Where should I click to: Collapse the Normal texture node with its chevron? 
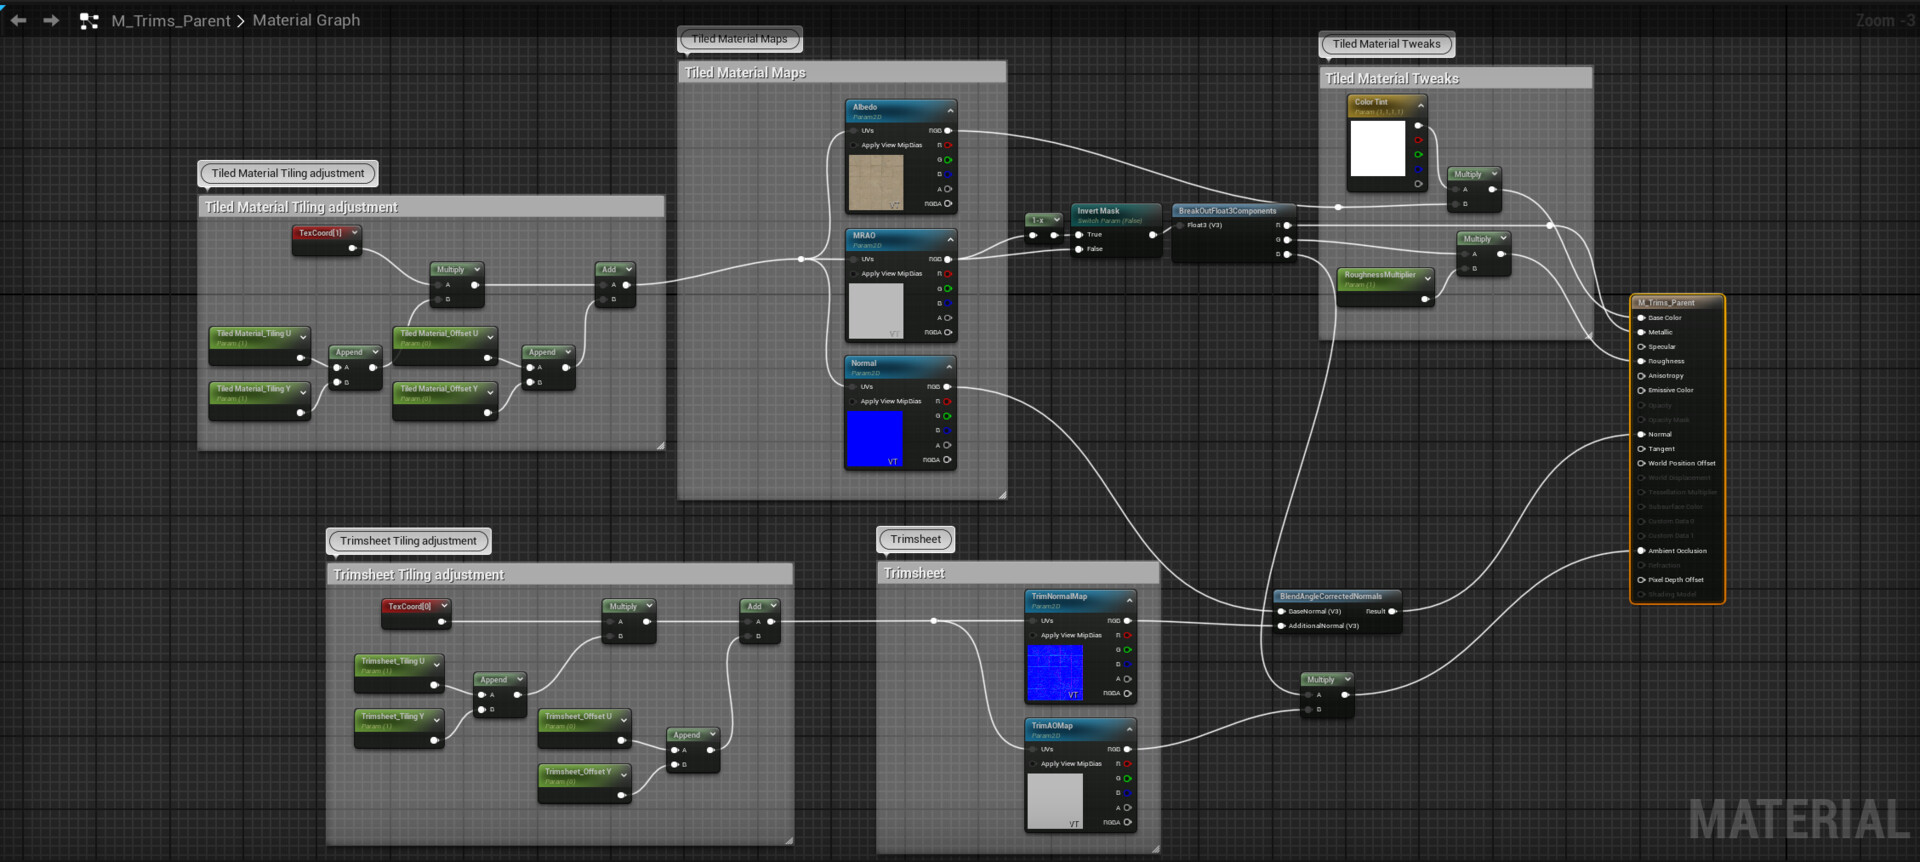click(949, 366)
